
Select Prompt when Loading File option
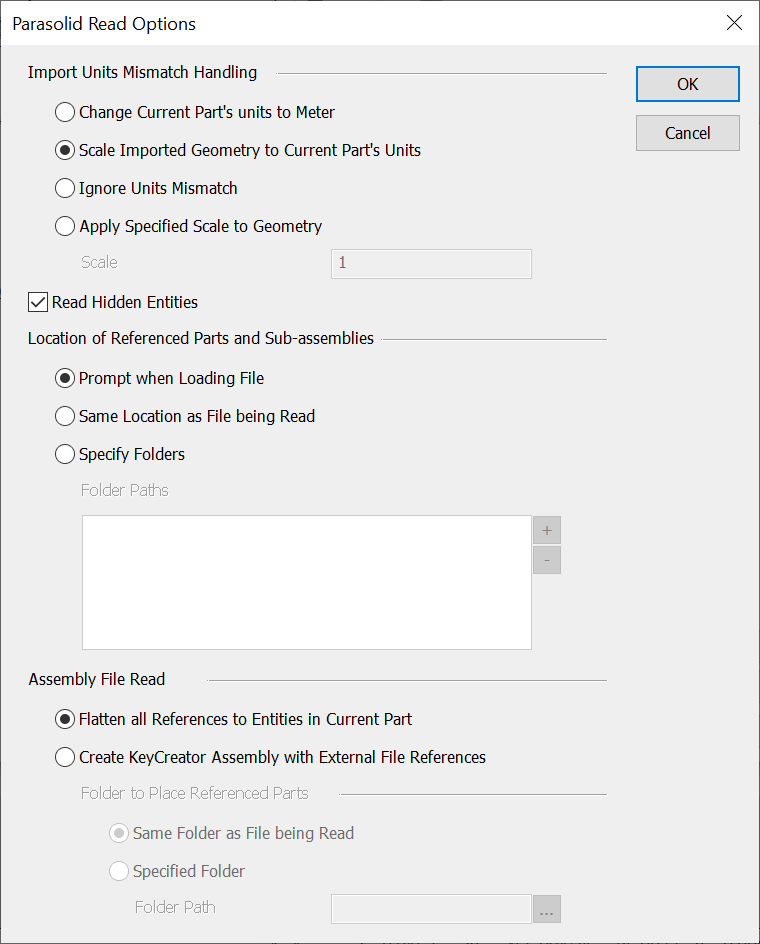pyautogui.click(x=65, y=378)
